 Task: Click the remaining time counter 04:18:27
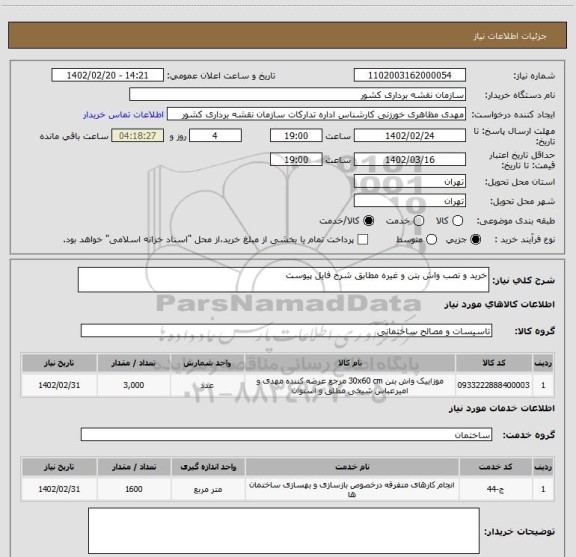[137, 136]
